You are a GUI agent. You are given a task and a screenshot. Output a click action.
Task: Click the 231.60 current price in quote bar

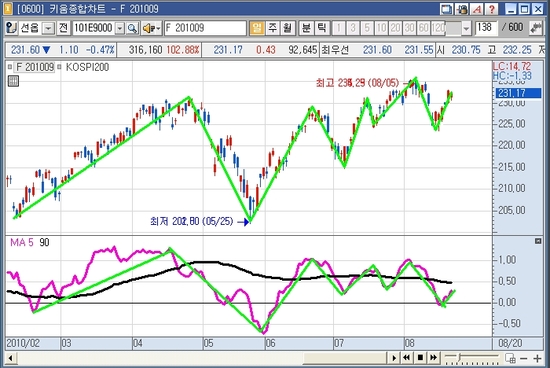click(x=25, y=50)
